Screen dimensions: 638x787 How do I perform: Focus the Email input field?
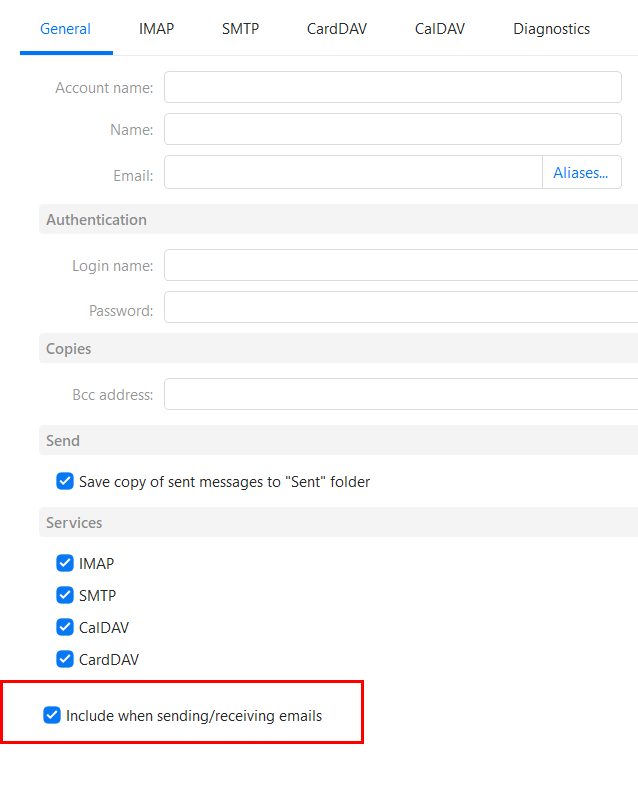point(353,172)
